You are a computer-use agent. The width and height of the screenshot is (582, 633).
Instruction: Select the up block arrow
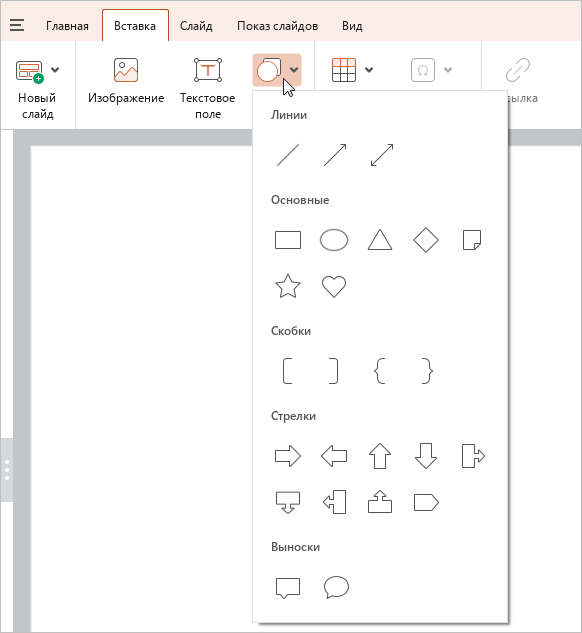(x=380, y=456)
